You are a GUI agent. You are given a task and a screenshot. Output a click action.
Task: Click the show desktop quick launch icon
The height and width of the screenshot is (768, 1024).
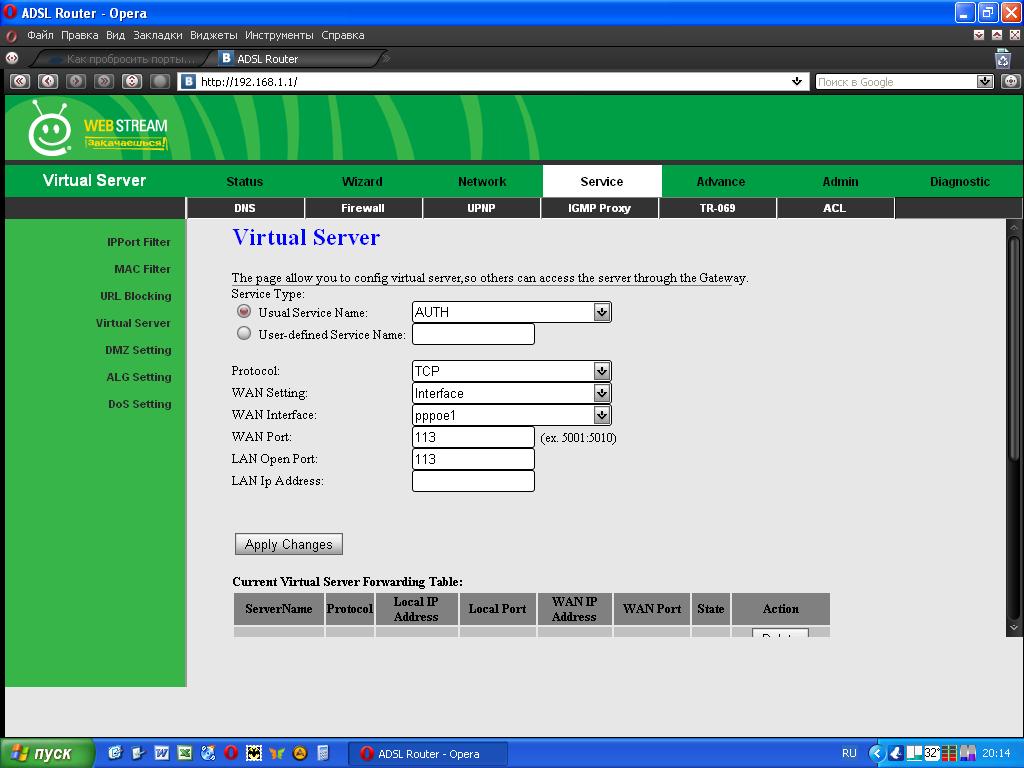point(138,753)
